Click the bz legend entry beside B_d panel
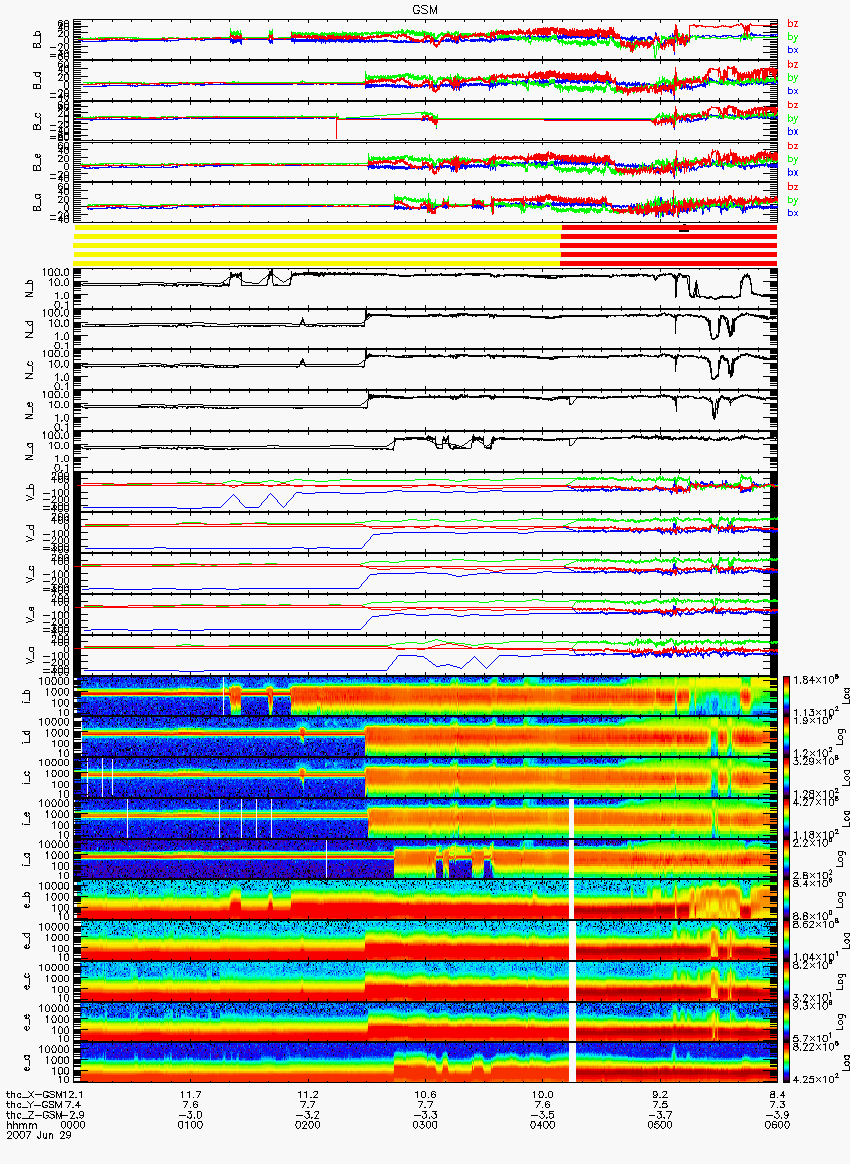This screenshot has height=1164, width=850. coord(792,65)
